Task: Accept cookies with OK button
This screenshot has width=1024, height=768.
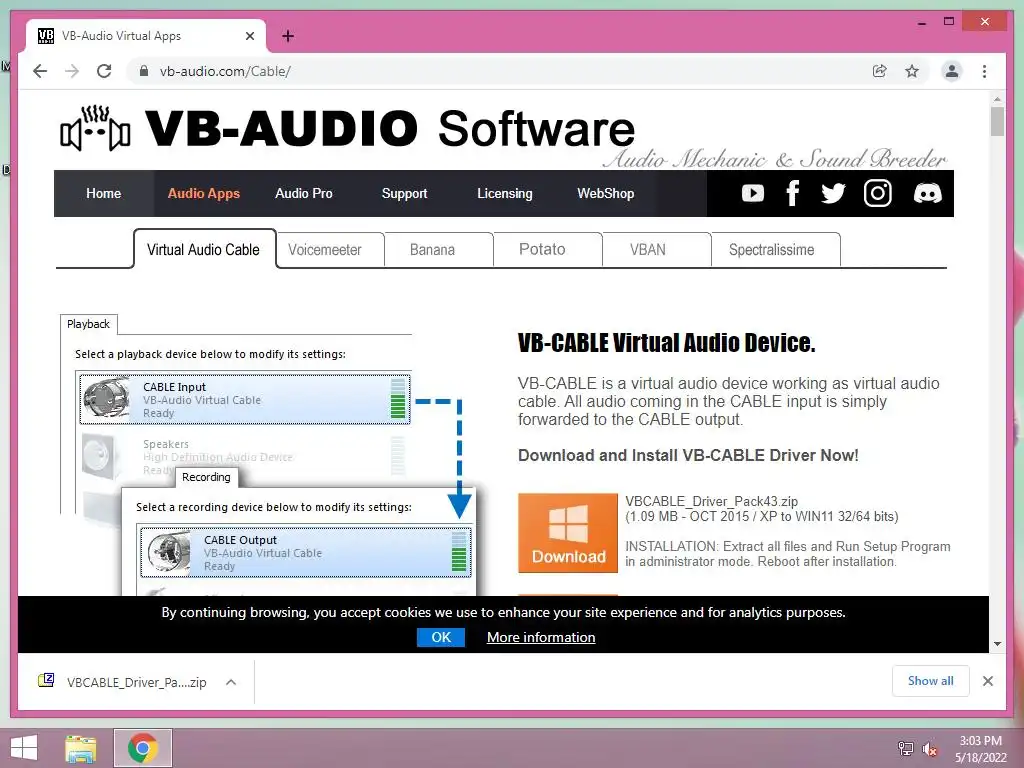Action: tap(441, 637)
